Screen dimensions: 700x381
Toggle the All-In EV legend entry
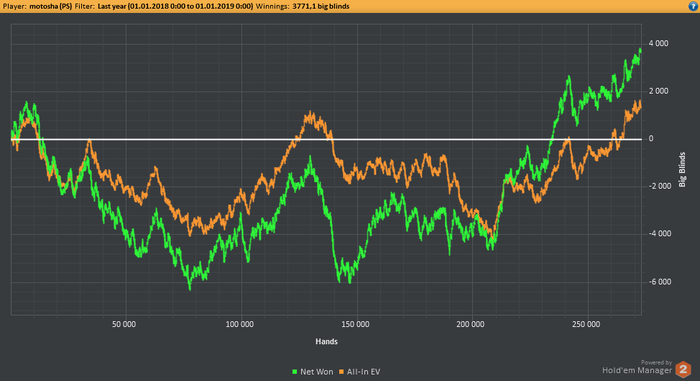pyautogui.click(x=359, y=372)
